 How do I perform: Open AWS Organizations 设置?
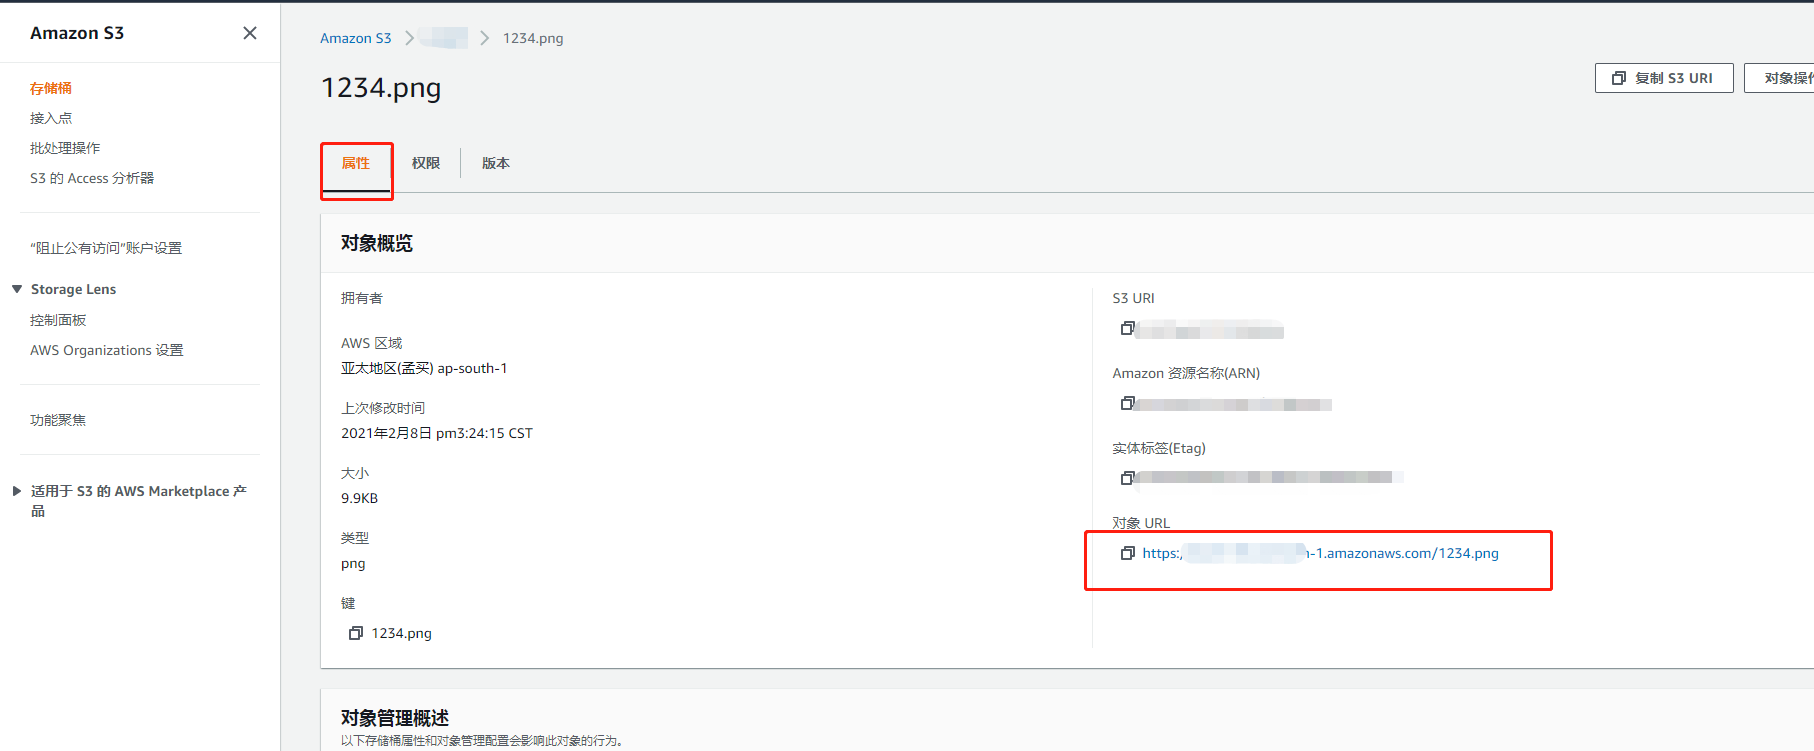coord(107,350)
